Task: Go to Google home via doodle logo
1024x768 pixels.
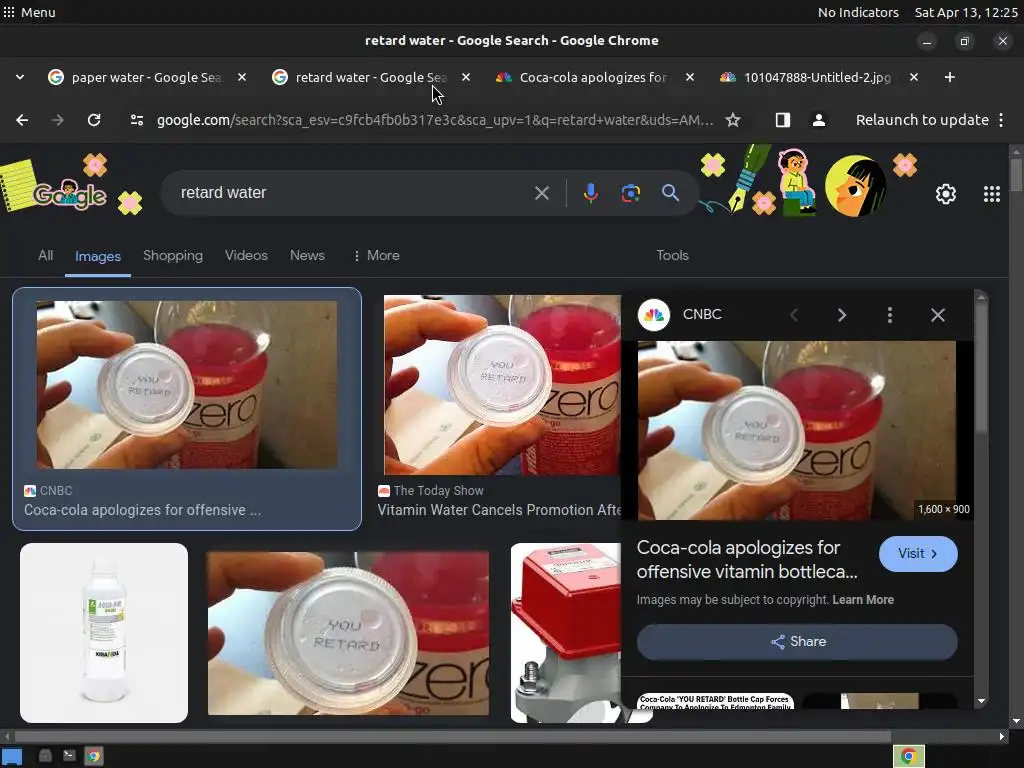Action: [x=70, y=195]
